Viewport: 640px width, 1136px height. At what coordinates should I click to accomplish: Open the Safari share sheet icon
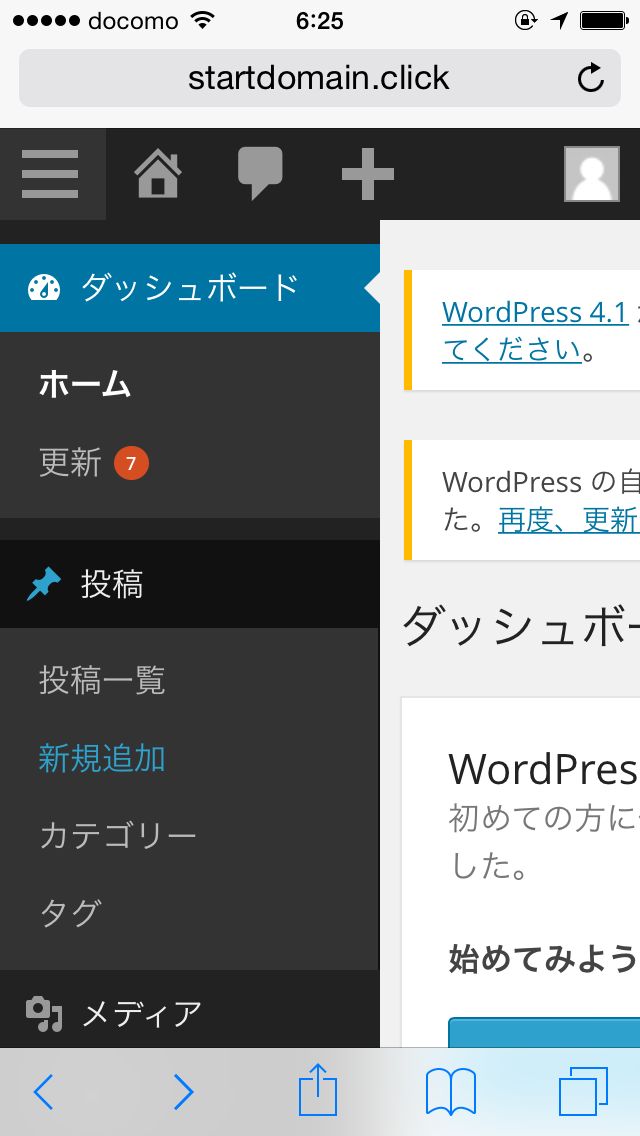click(318, 1090)
